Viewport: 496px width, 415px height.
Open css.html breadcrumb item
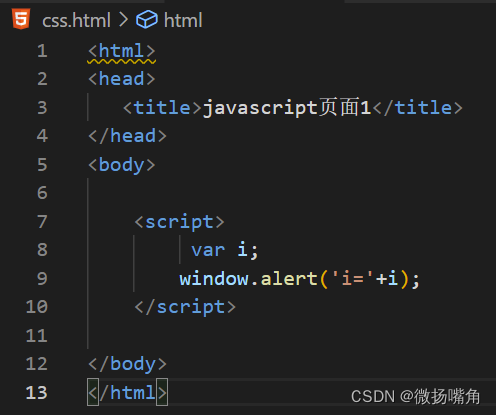click(76, 20)
